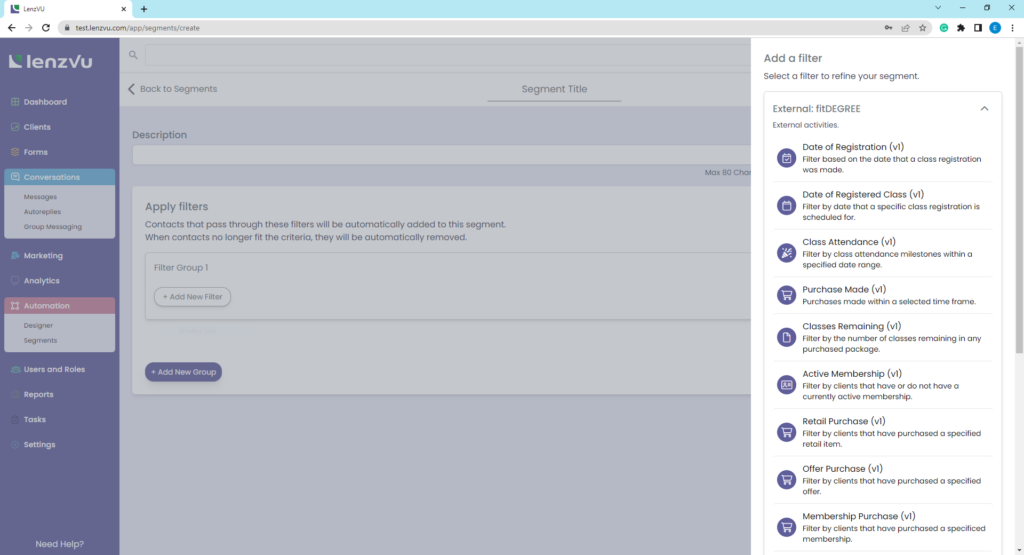The image size is (1024, 555).
Task: Click the Classes Remaining filter icon
Action: (x=787, y=337)
